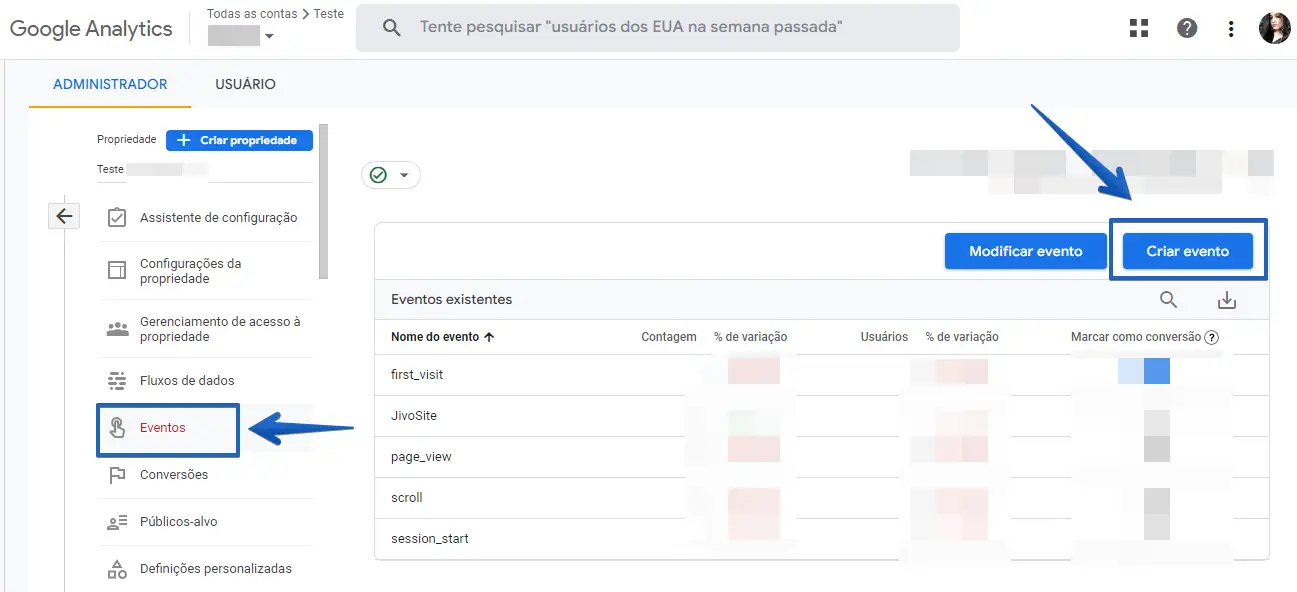Click the back arrow to collapse admin panel
Screen dimensions: 1297x592
64,216
